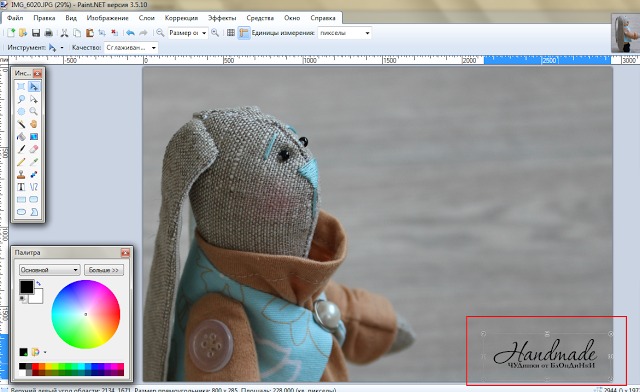This screenshot has width=640, height=392.
Task: Open the Окно menu
Action: point(292,18)
